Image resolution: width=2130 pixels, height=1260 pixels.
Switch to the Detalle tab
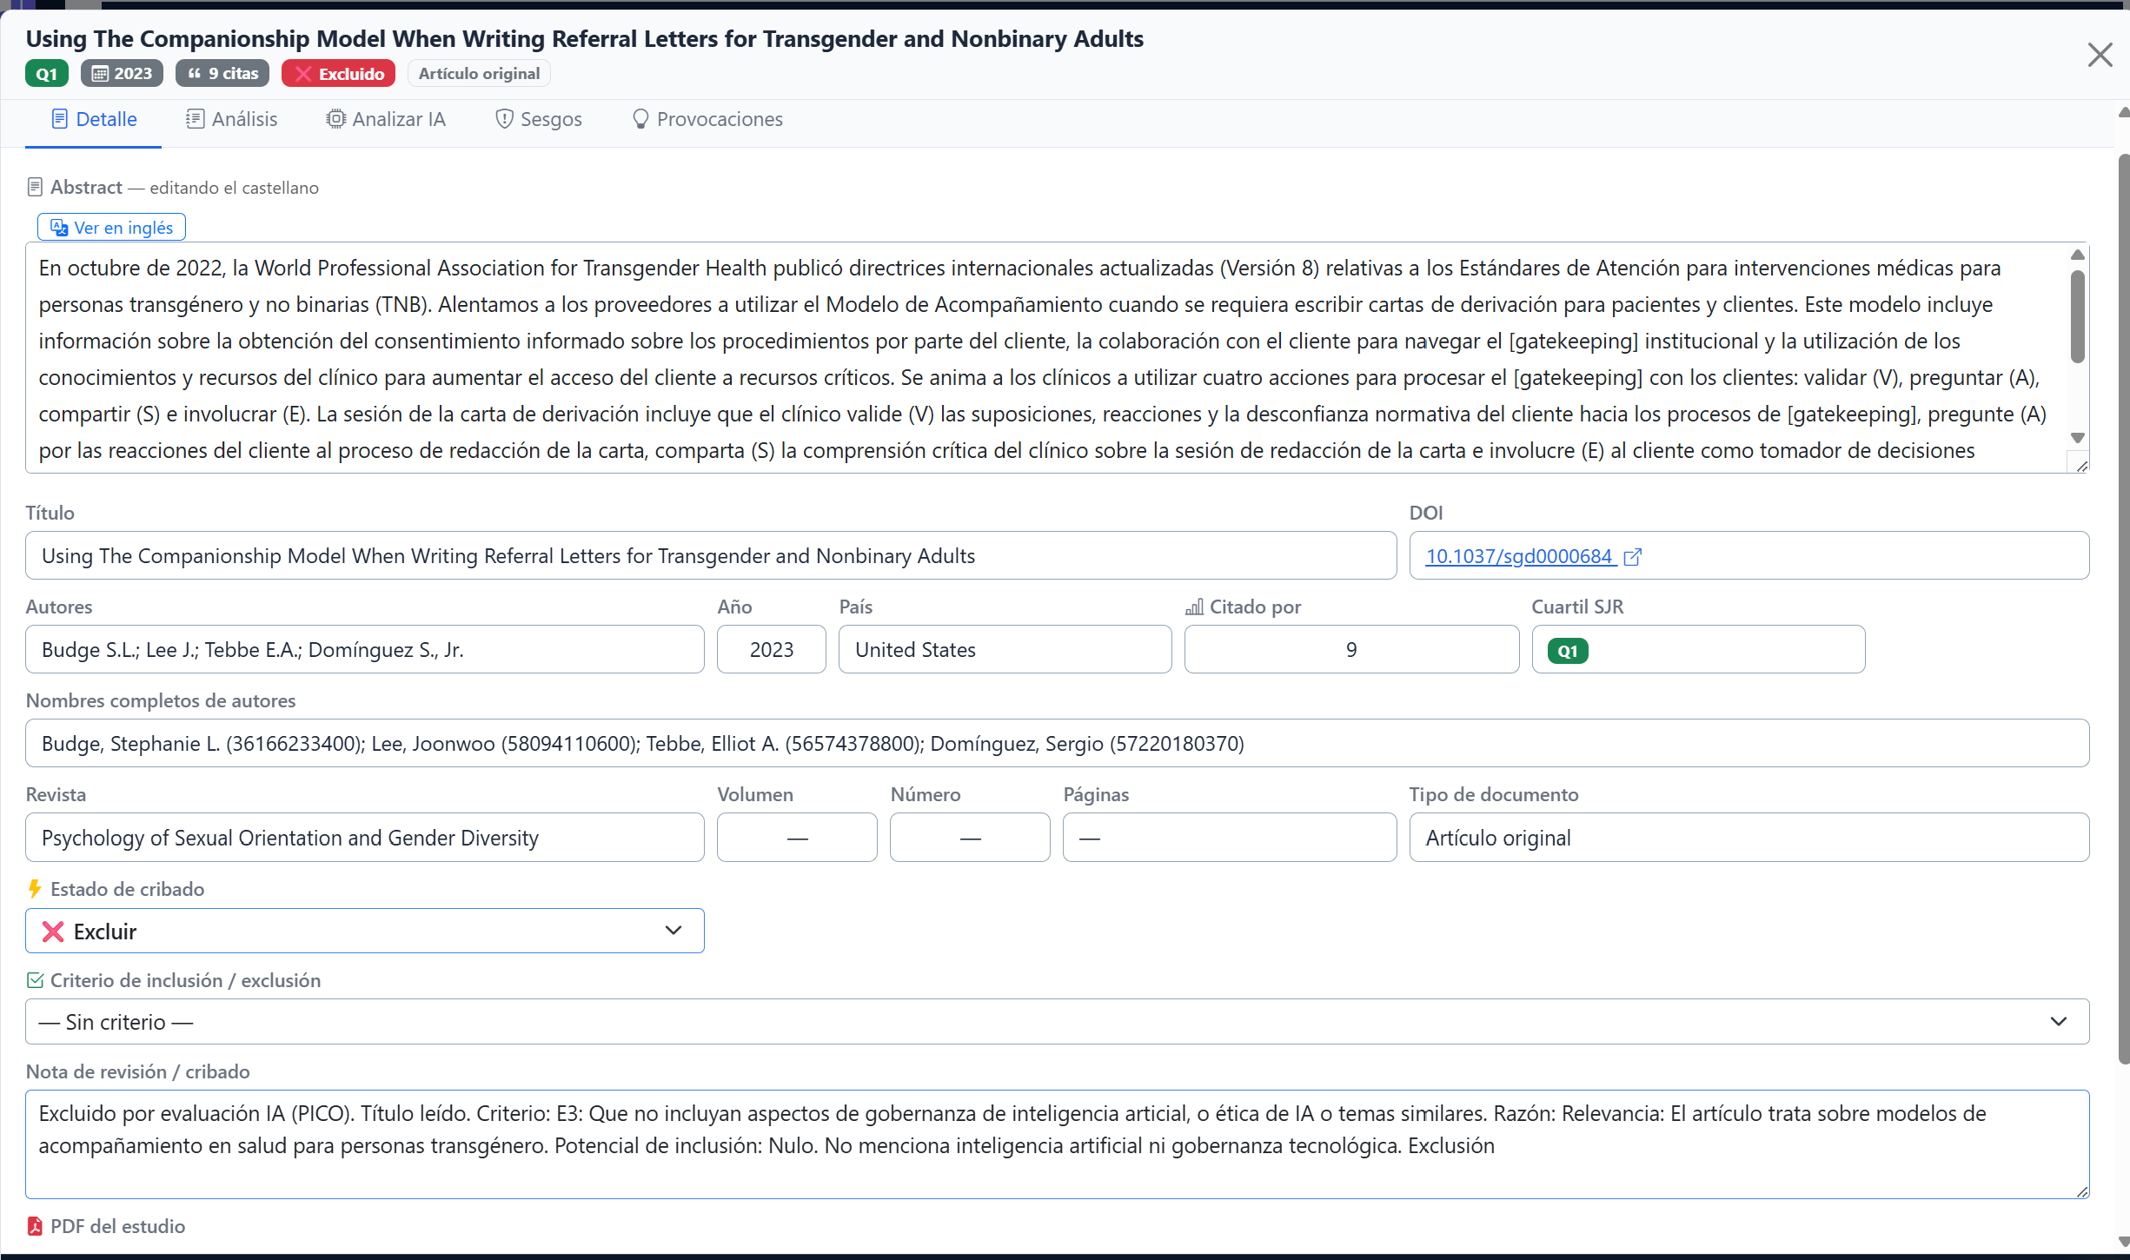click(93, 119)
